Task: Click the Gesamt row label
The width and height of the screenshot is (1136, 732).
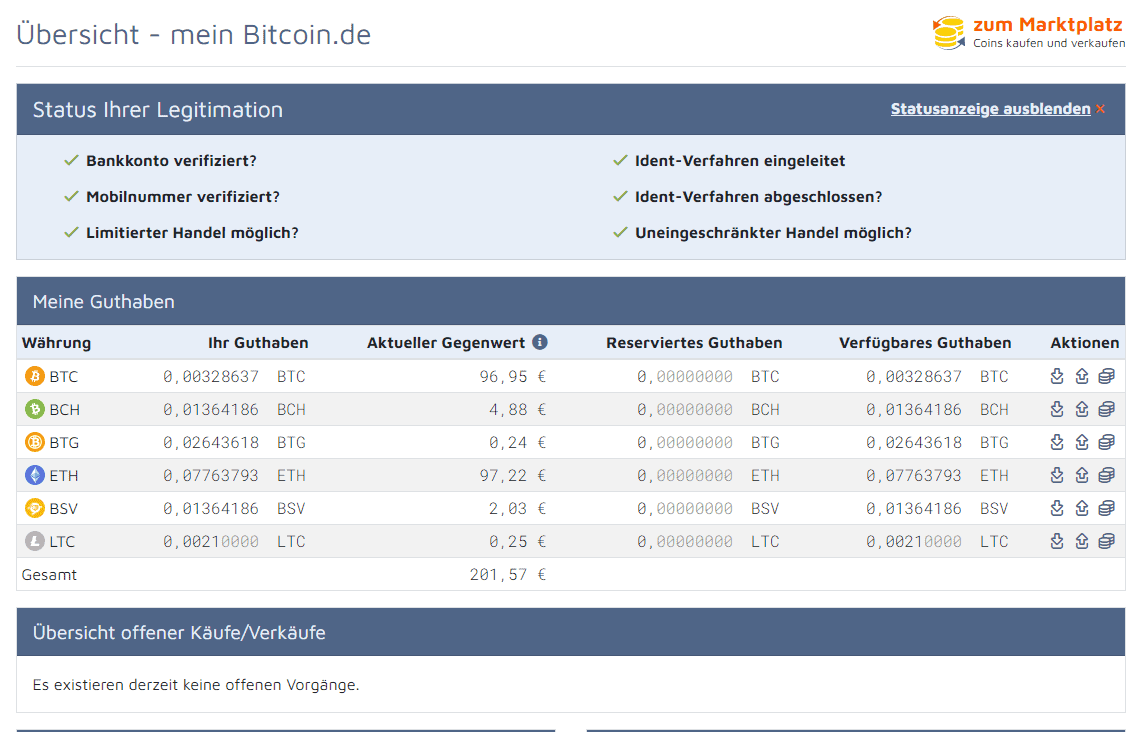Action: (49, 575)
